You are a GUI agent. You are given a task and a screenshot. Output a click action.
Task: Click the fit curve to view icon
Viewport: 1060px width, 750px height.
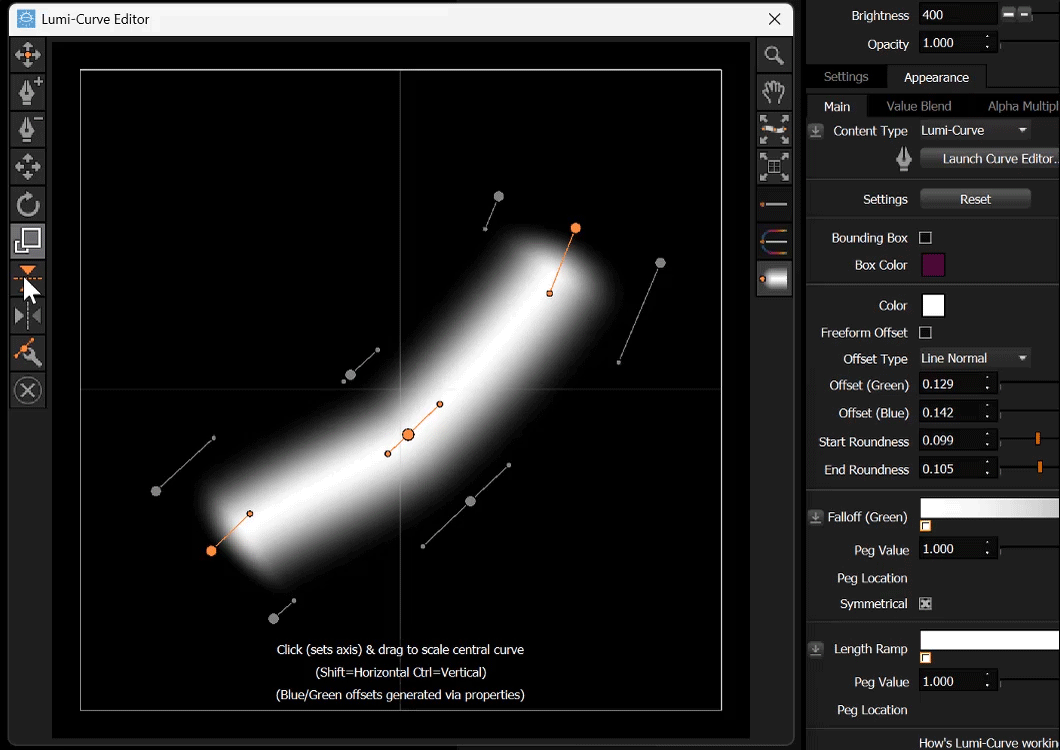point(774,129)
